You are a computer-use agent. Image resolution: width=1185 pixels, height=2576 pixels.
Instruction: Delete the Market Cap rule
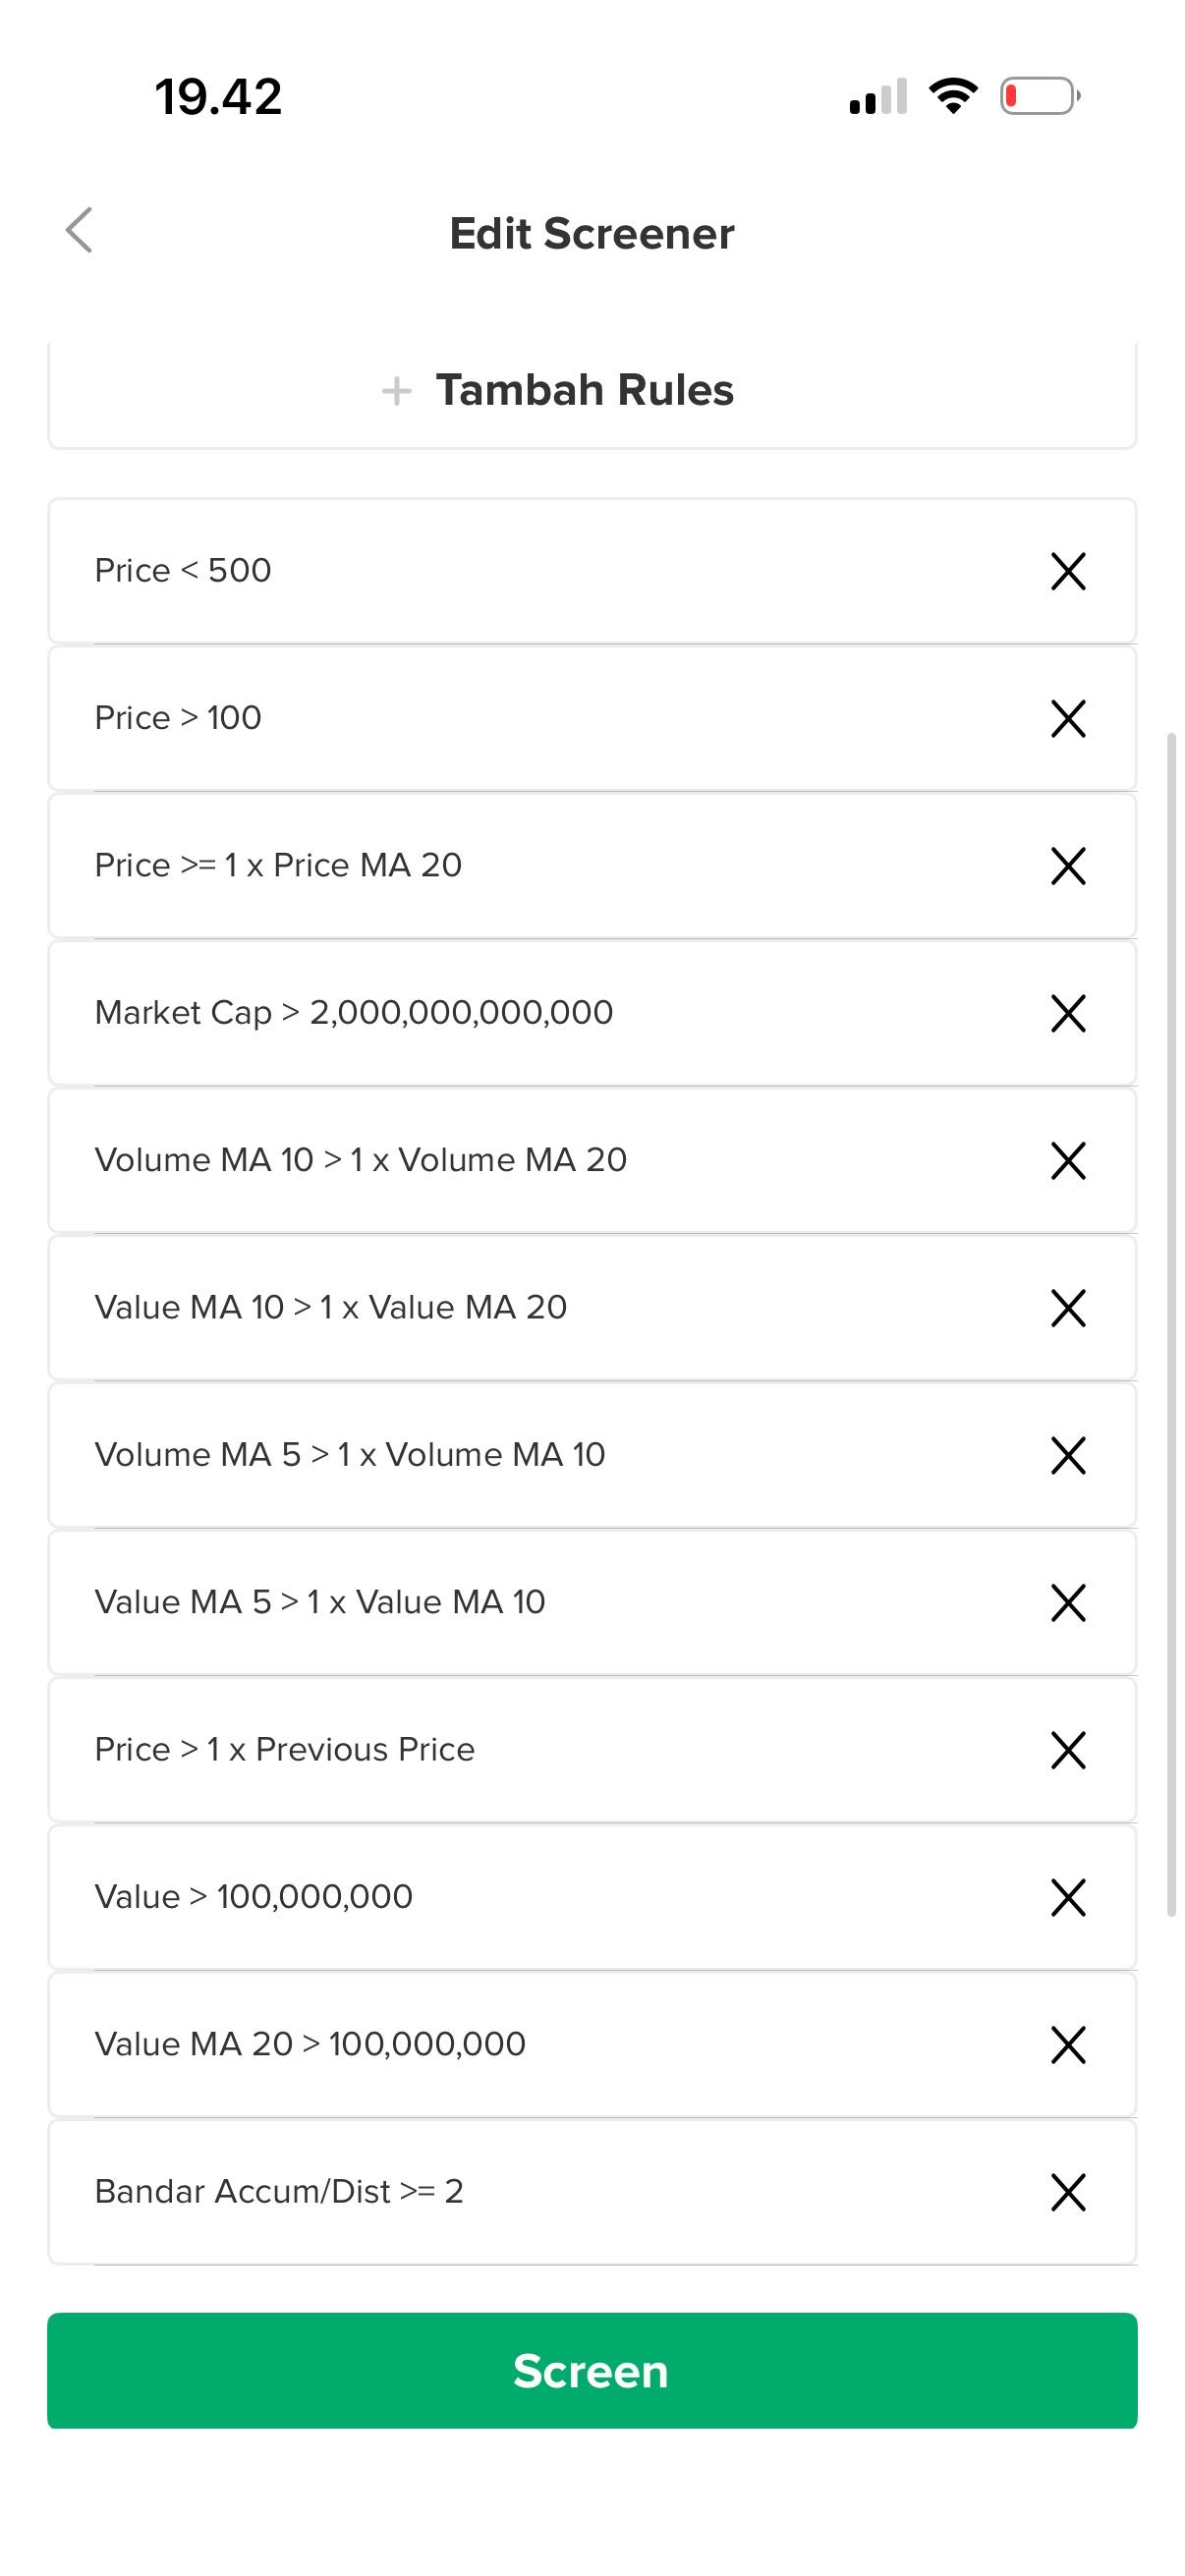(x=1068, y=1013)
